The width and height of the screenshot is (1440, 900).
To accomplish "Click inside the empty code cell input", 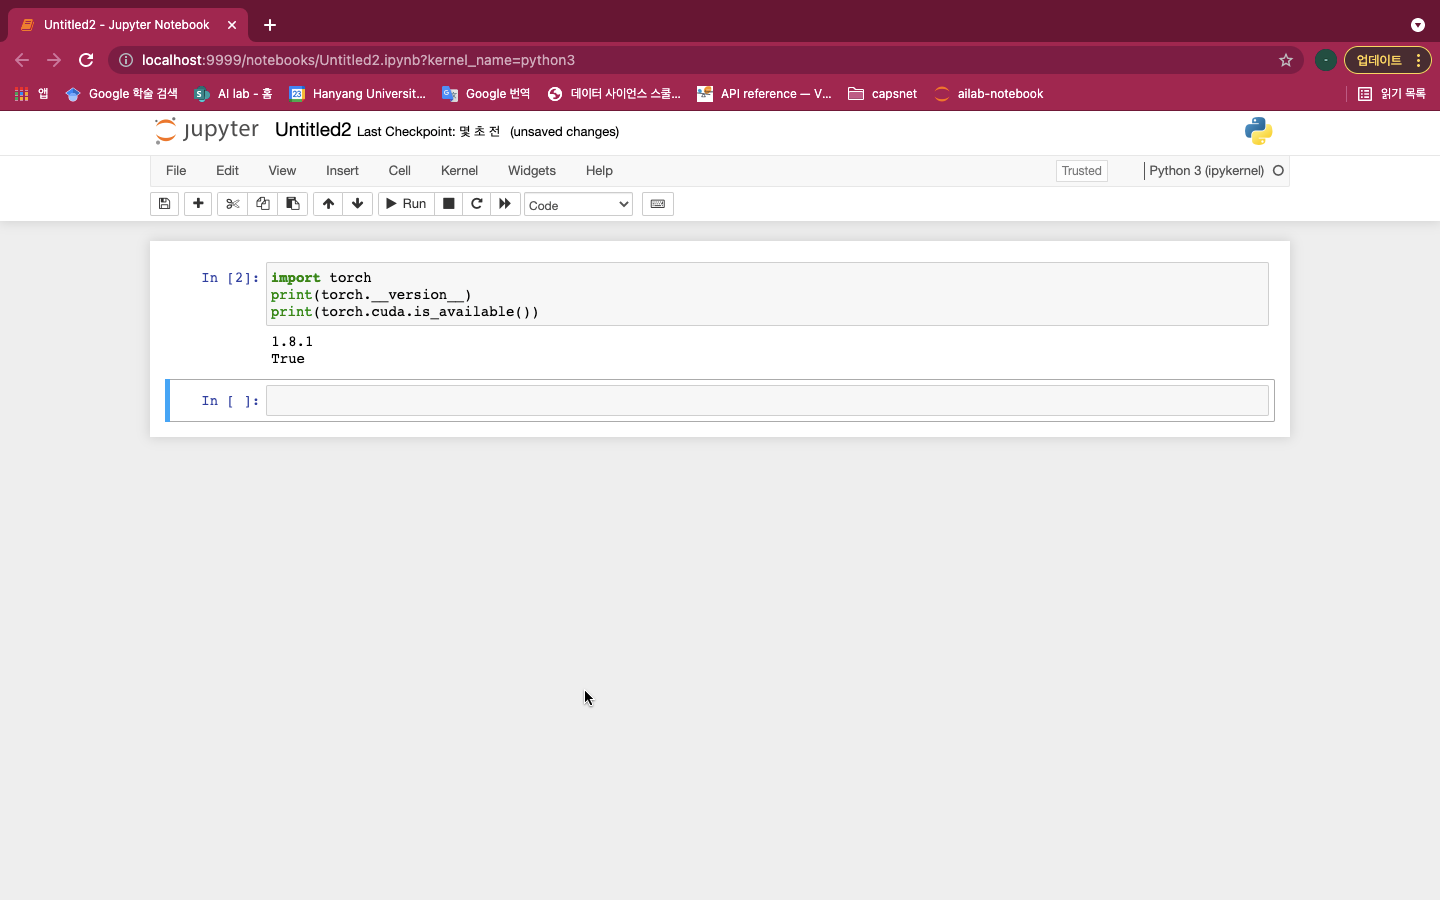I will (767, 401).
